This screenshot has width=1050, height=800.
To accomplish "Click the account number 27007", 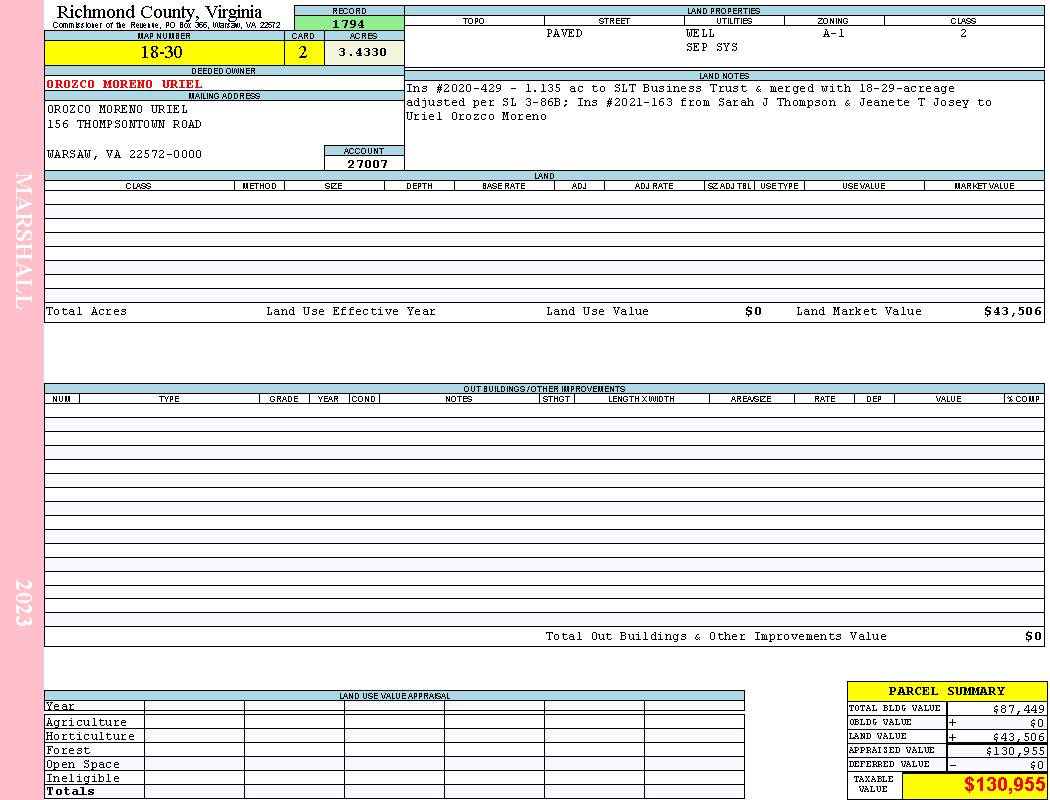I will click(x=367, y=163).
